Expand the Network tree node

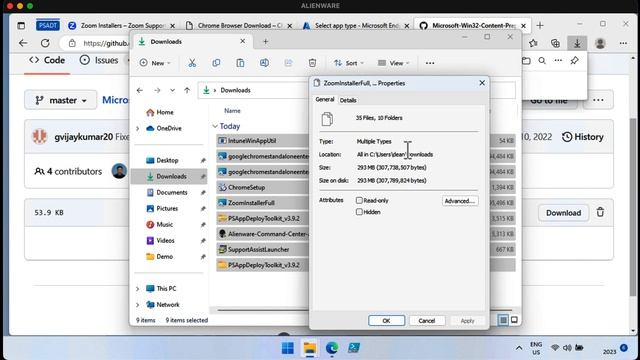click(138, 304)
